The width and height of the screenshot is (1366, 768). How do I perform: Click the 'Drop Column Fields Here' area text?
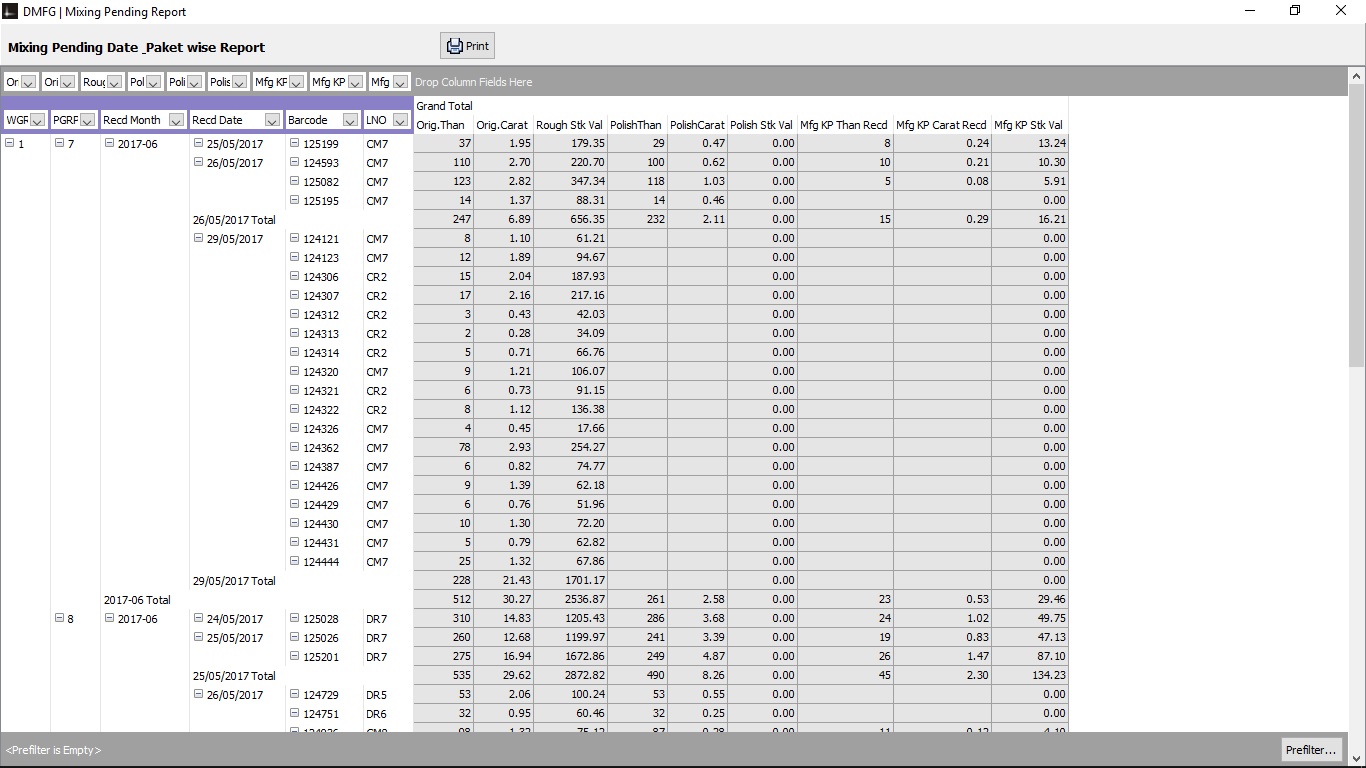pyautogui.click(x=474, y=82)
